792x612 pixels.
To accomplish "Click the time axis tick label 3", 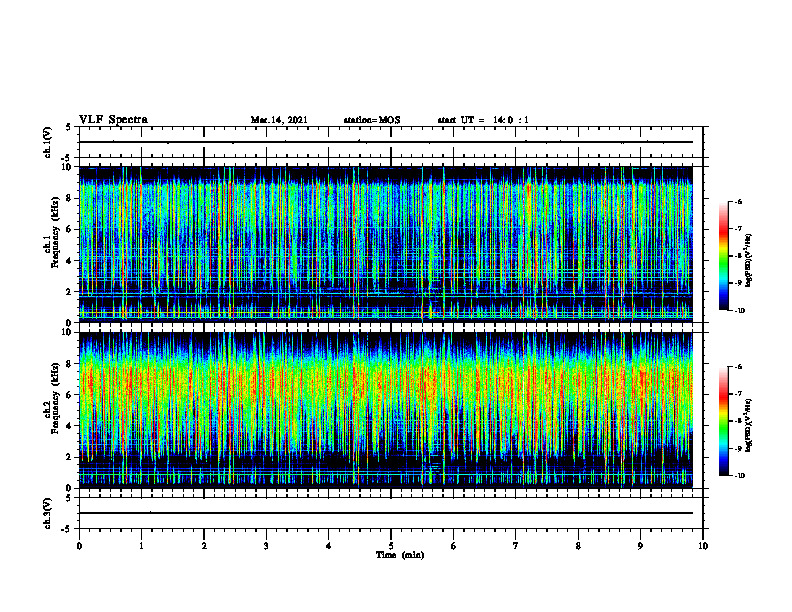I will tap(266, 546).
